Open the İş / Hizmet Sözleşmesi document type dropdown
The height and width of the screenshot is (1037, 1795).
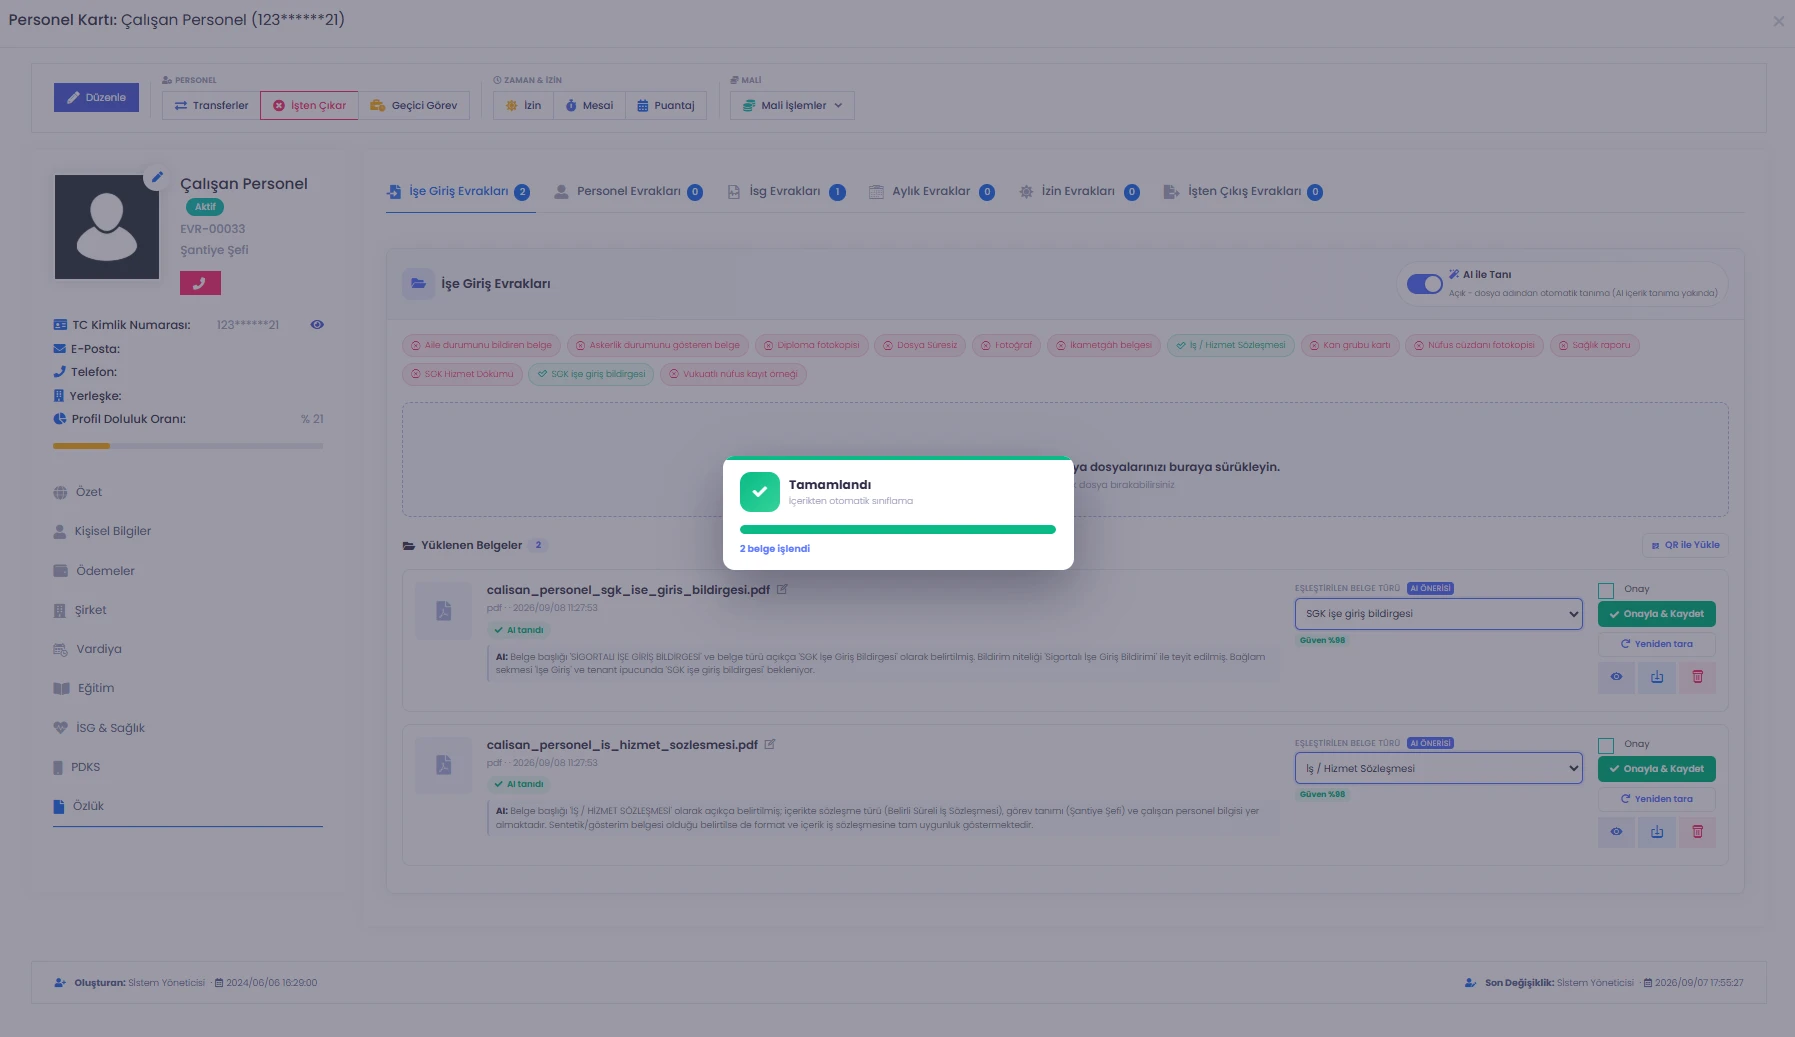[1438, 769]
